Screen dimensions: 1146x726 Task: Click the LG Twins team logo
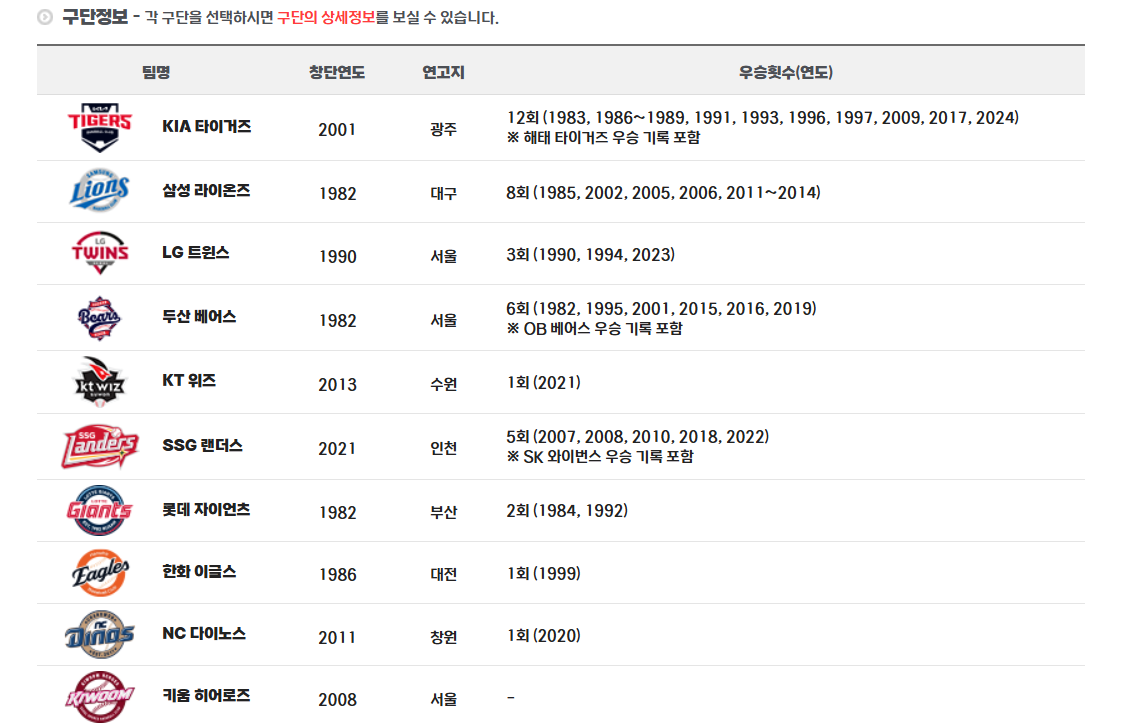pyautogui.click(x=99, y=253)
